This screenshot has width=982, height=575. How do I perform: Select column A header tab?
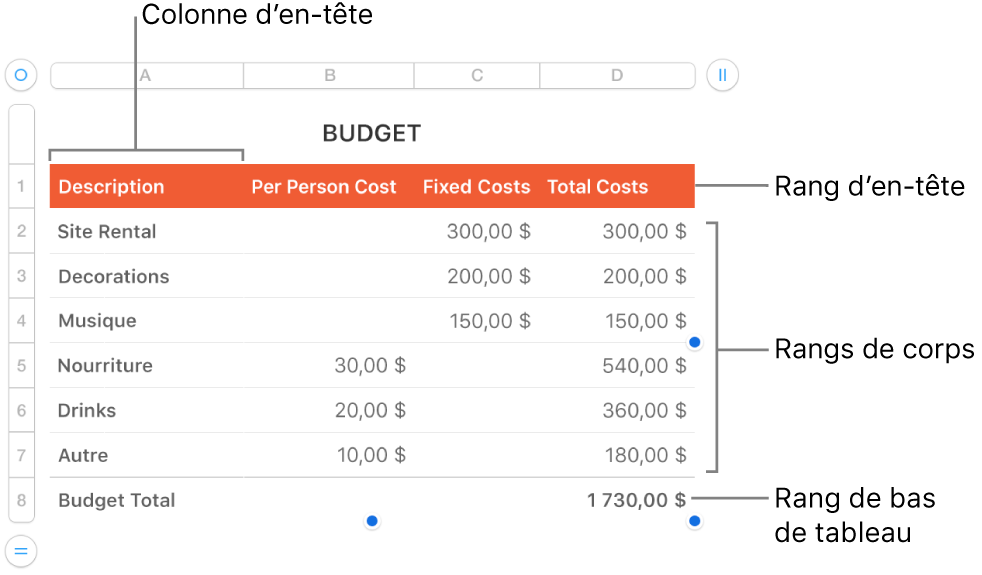coord(146,76)
